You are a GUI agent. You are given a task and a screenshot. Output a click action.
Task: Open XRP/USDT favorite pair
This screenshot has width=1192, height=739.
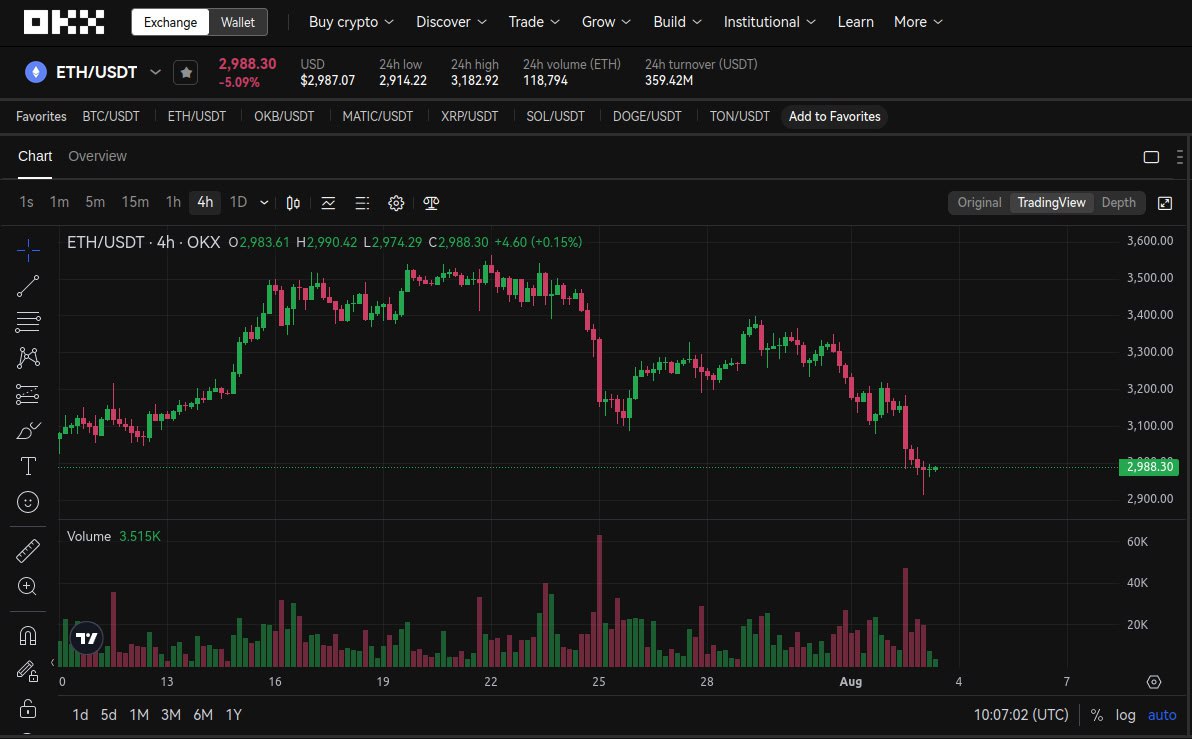(469, 116)
